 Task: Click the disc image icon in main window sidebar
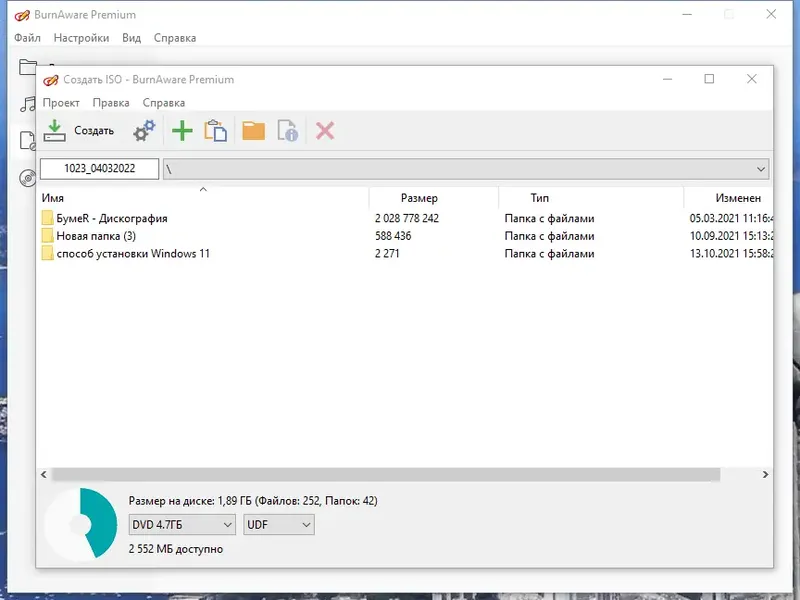pyautogui.click(x=28, y=141)
